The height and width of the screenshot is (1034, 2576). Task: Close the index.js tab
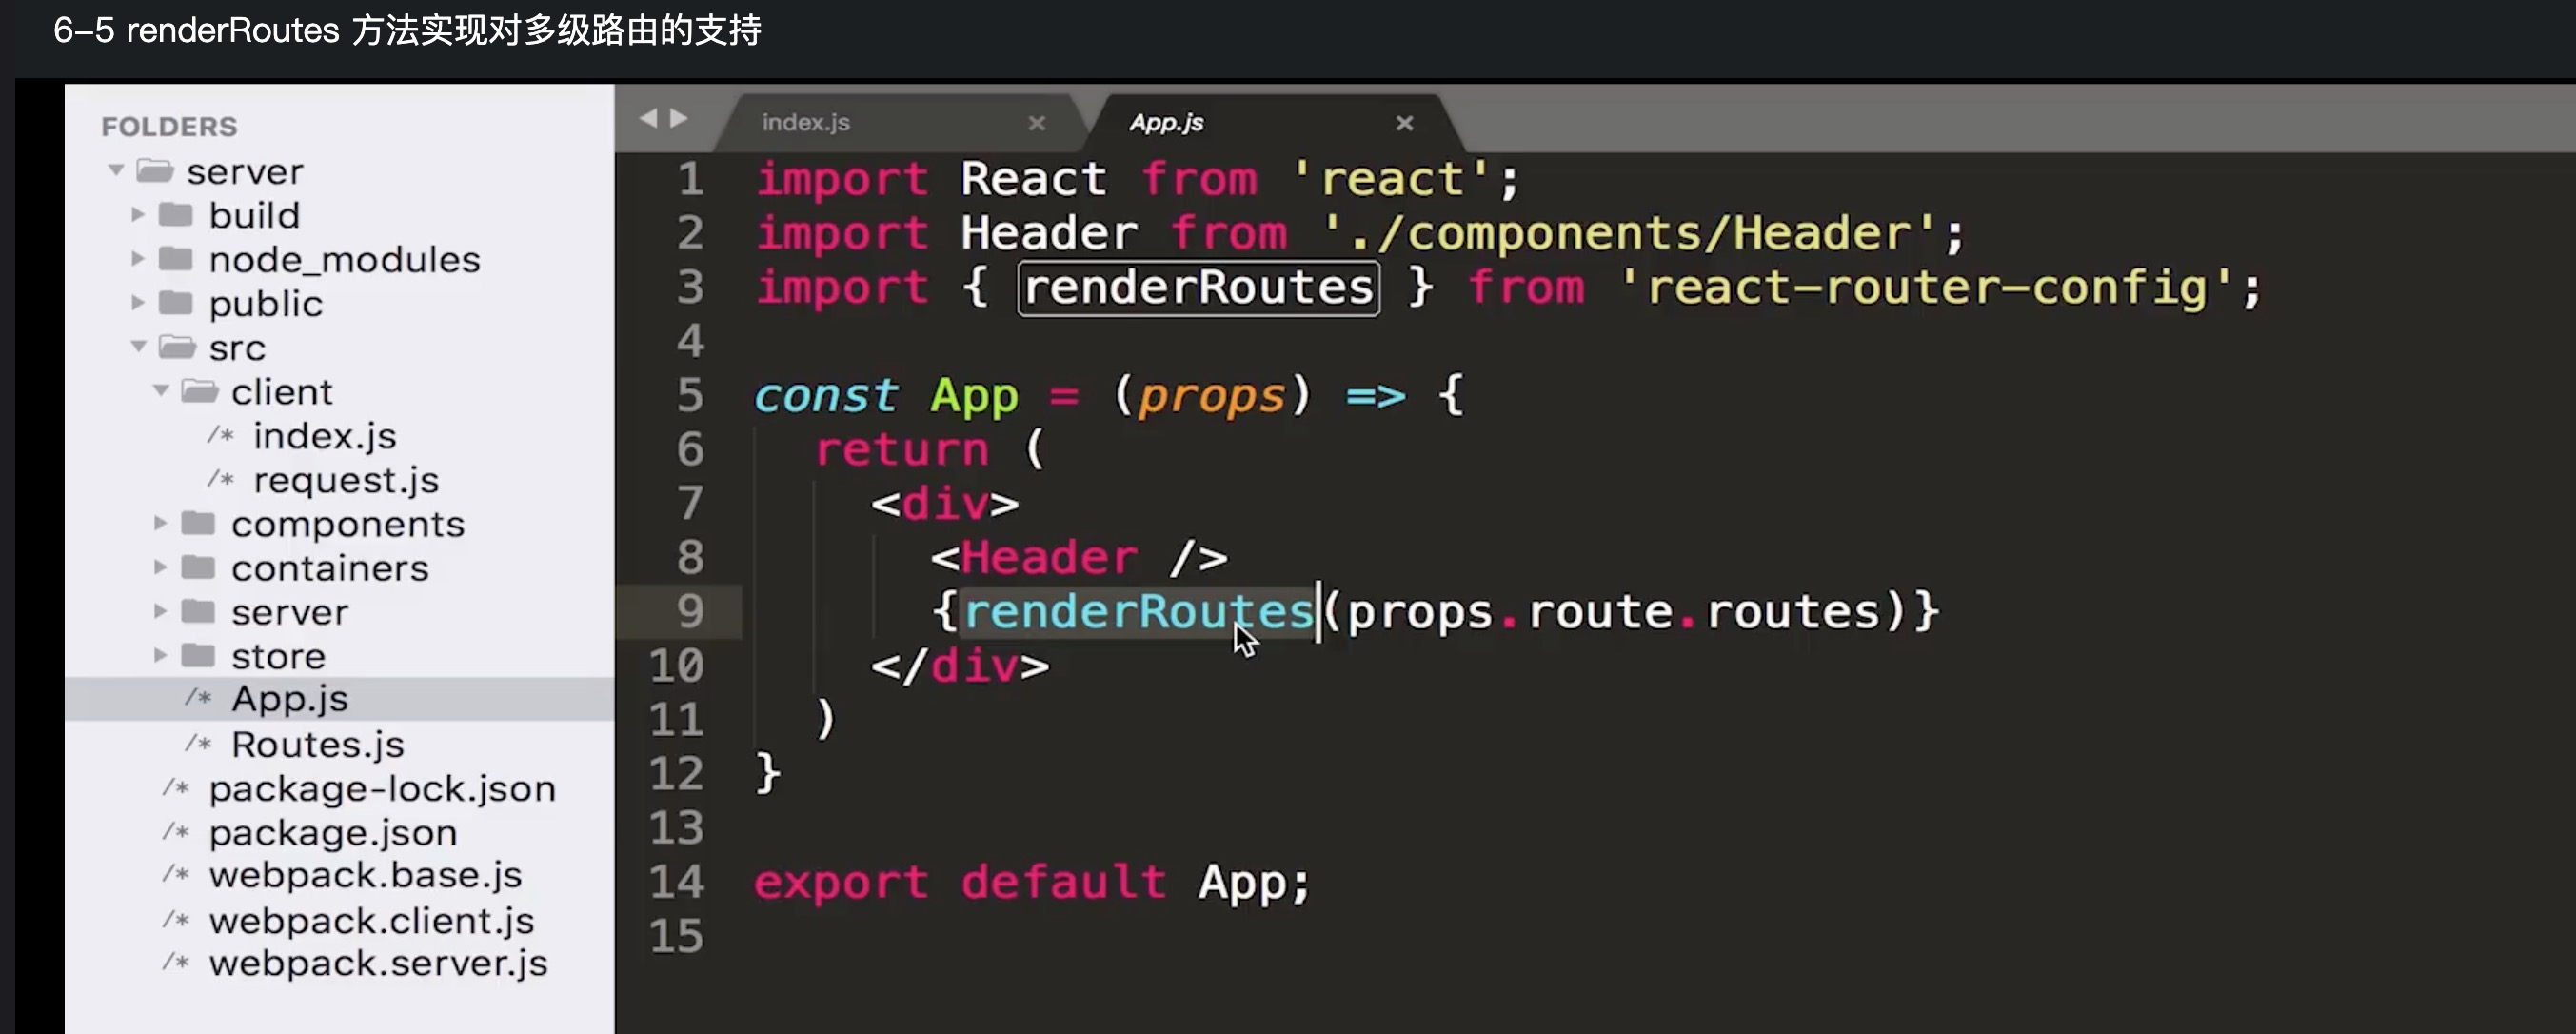pos(1036,123)
